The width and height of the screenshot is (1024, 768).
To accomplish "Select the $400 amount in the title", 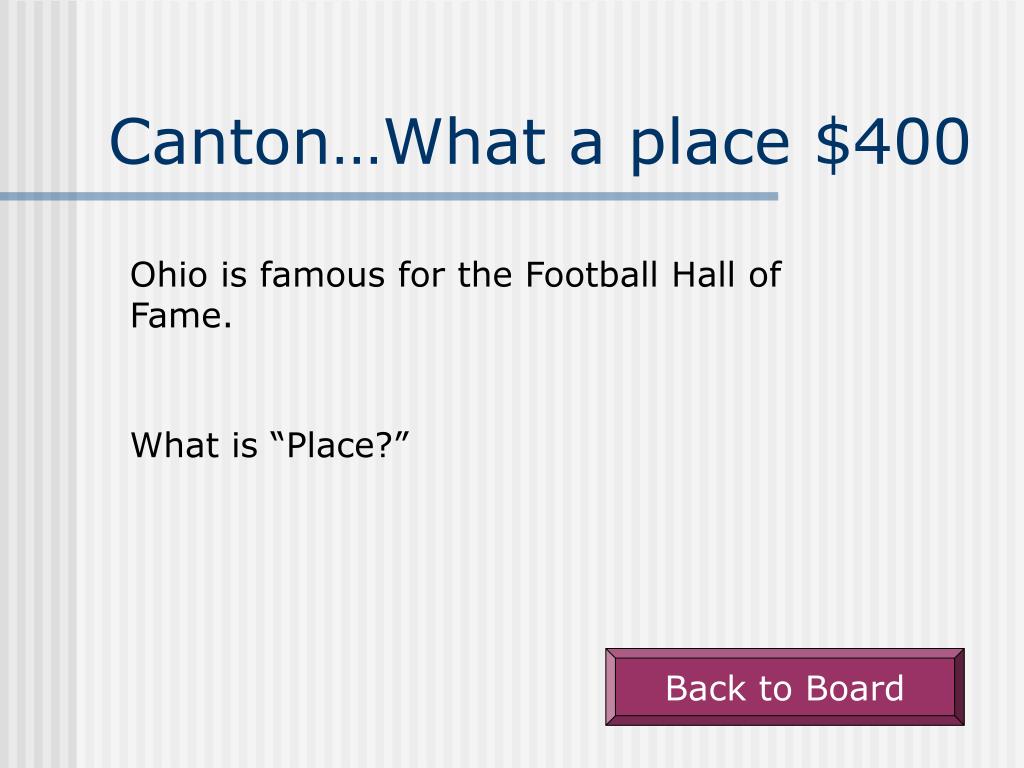I will (892, 142).
